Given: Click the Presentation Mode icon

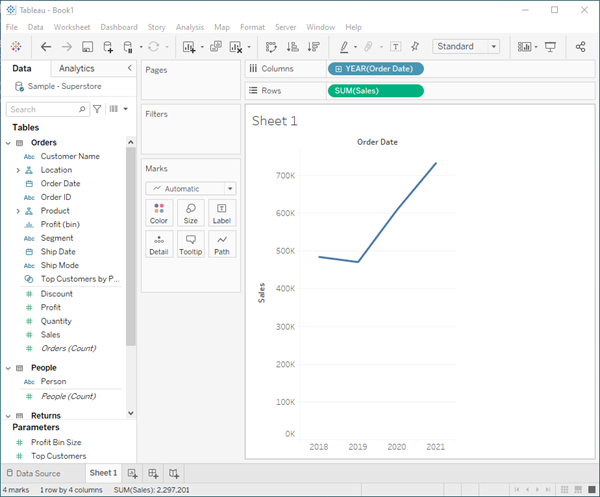Looking at the screenshot, I should tap(550, 47).
